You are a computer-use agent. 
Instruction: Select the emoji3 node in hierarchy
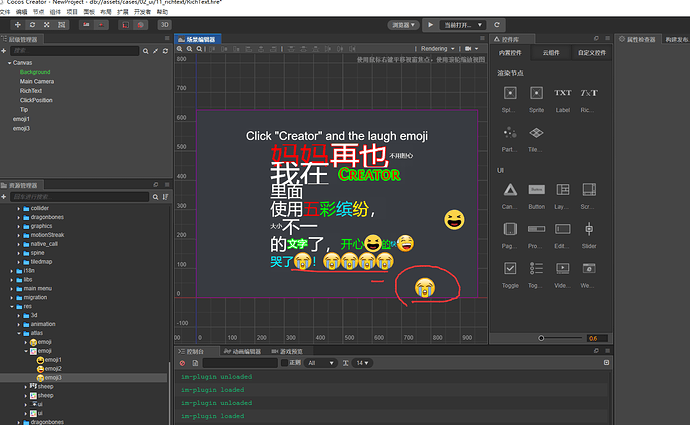[x=21, y=128]
